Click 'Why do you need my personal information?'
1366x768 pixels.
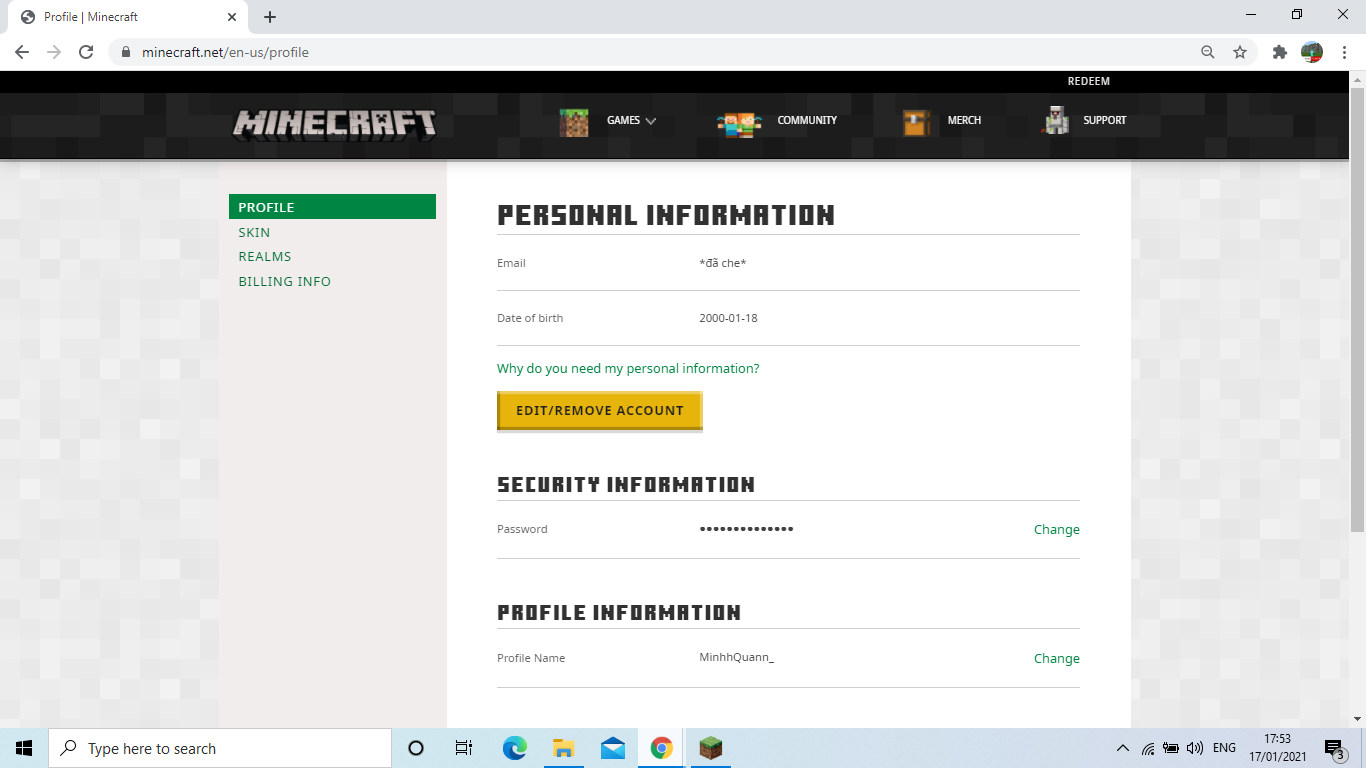point(628,368)
